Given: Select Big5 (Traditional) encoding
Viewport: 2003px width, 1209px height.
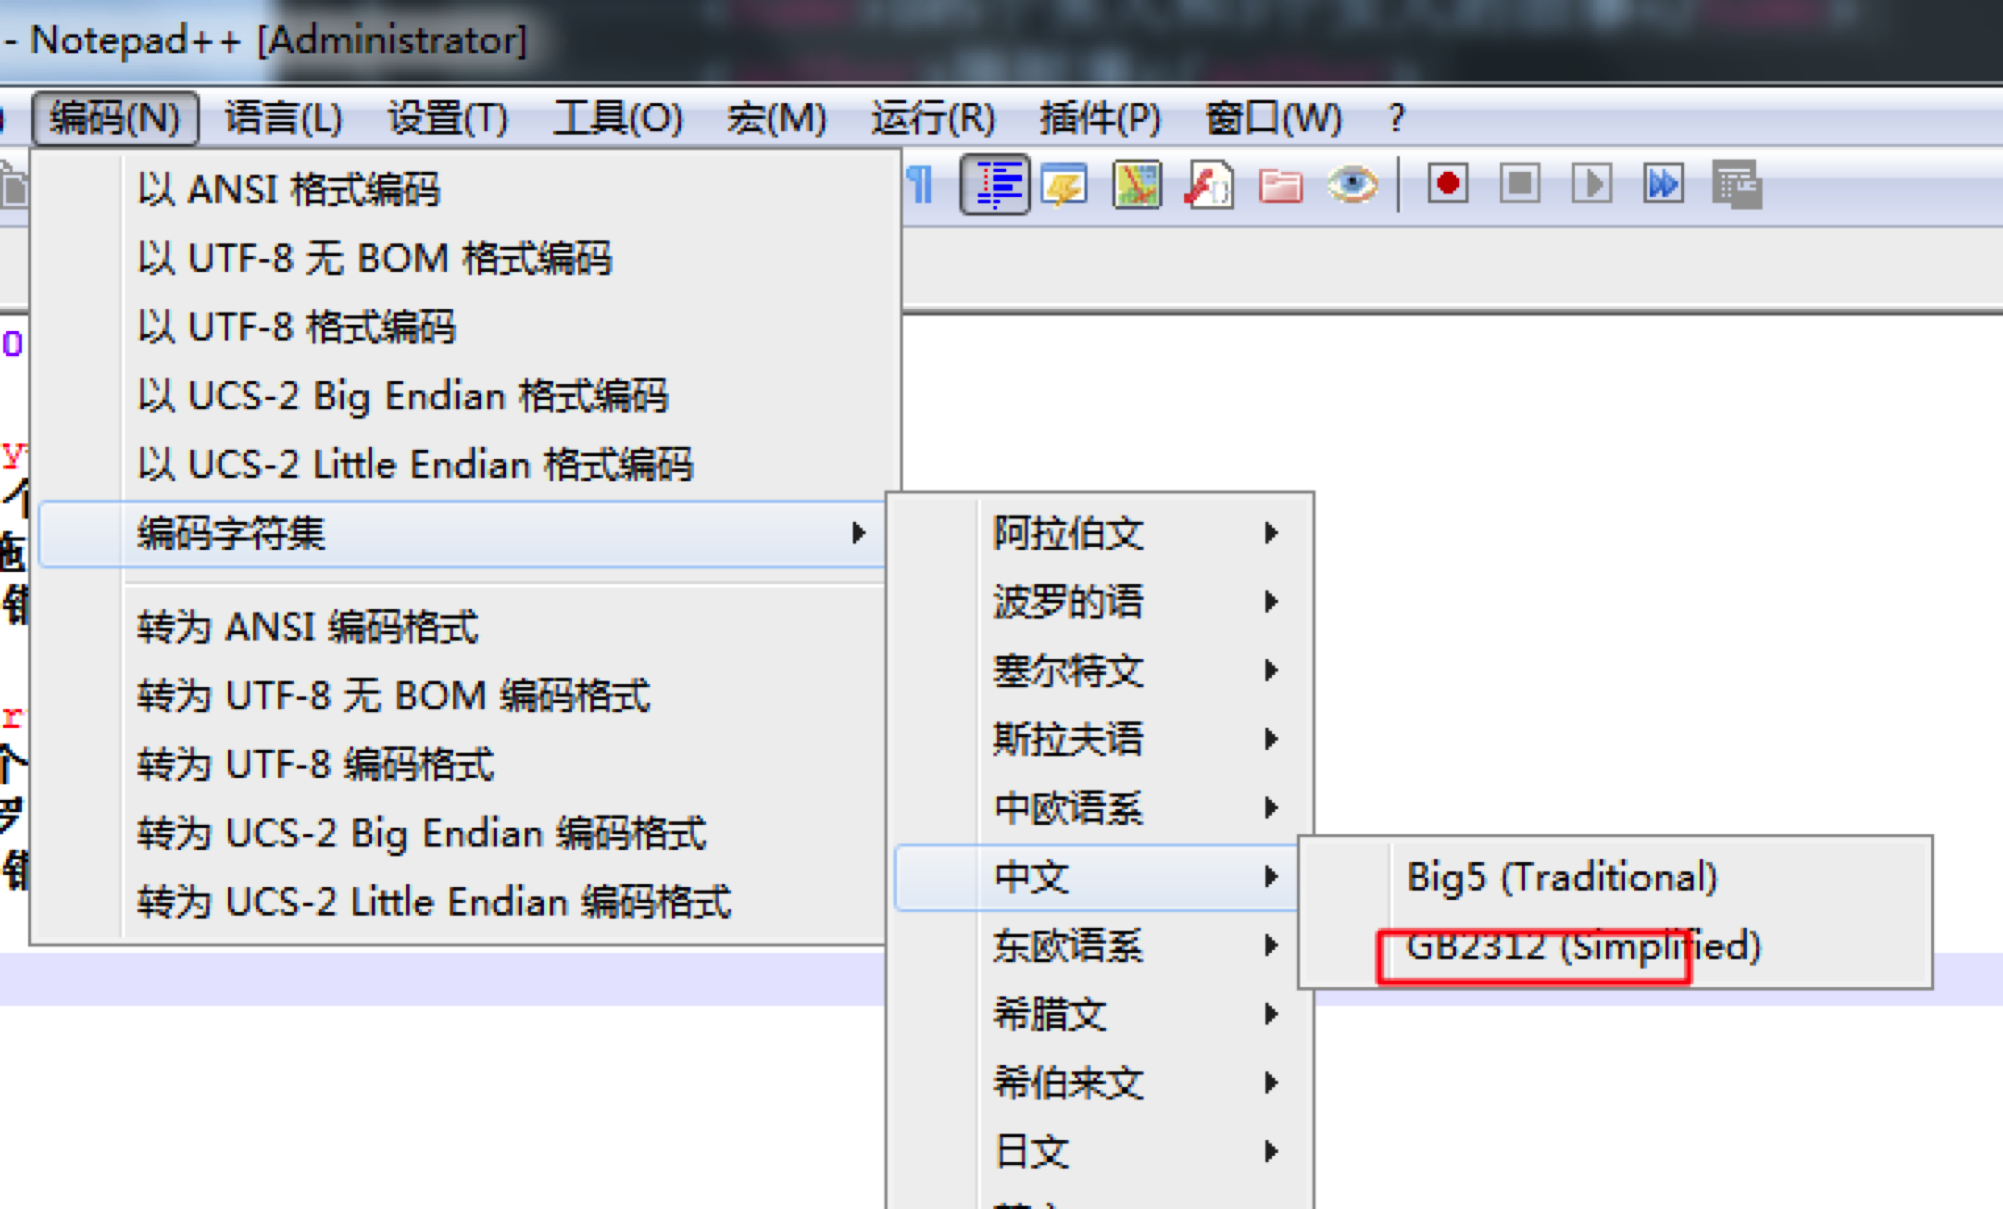Looking at the screenshot, I should coord(1615,877).
